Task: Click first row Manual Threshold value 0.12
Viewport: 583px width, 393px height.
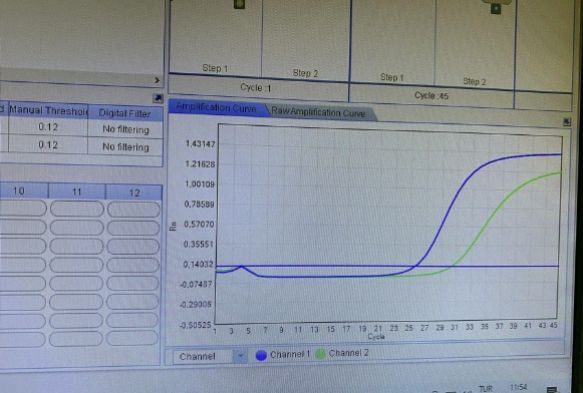Action: click(x=48, y=127)
